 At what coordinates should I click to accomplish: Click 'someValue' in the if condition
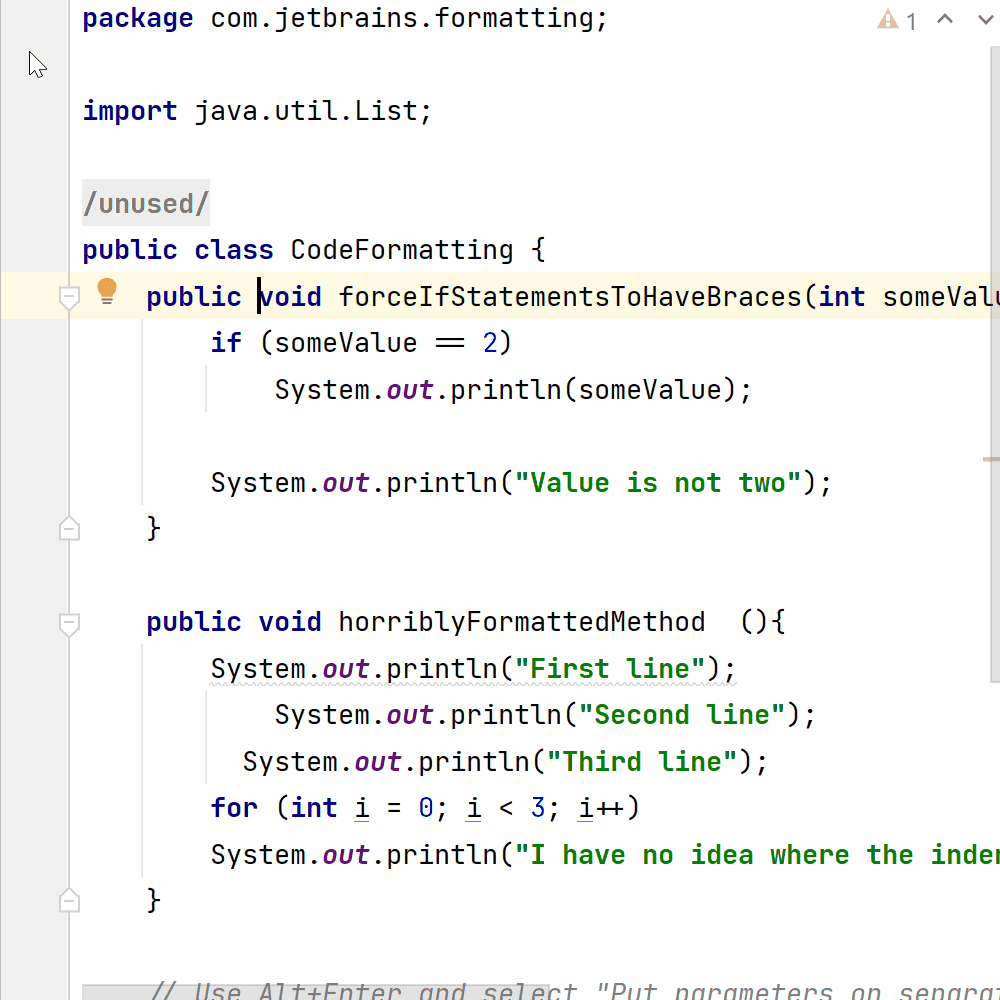point(346,343)
